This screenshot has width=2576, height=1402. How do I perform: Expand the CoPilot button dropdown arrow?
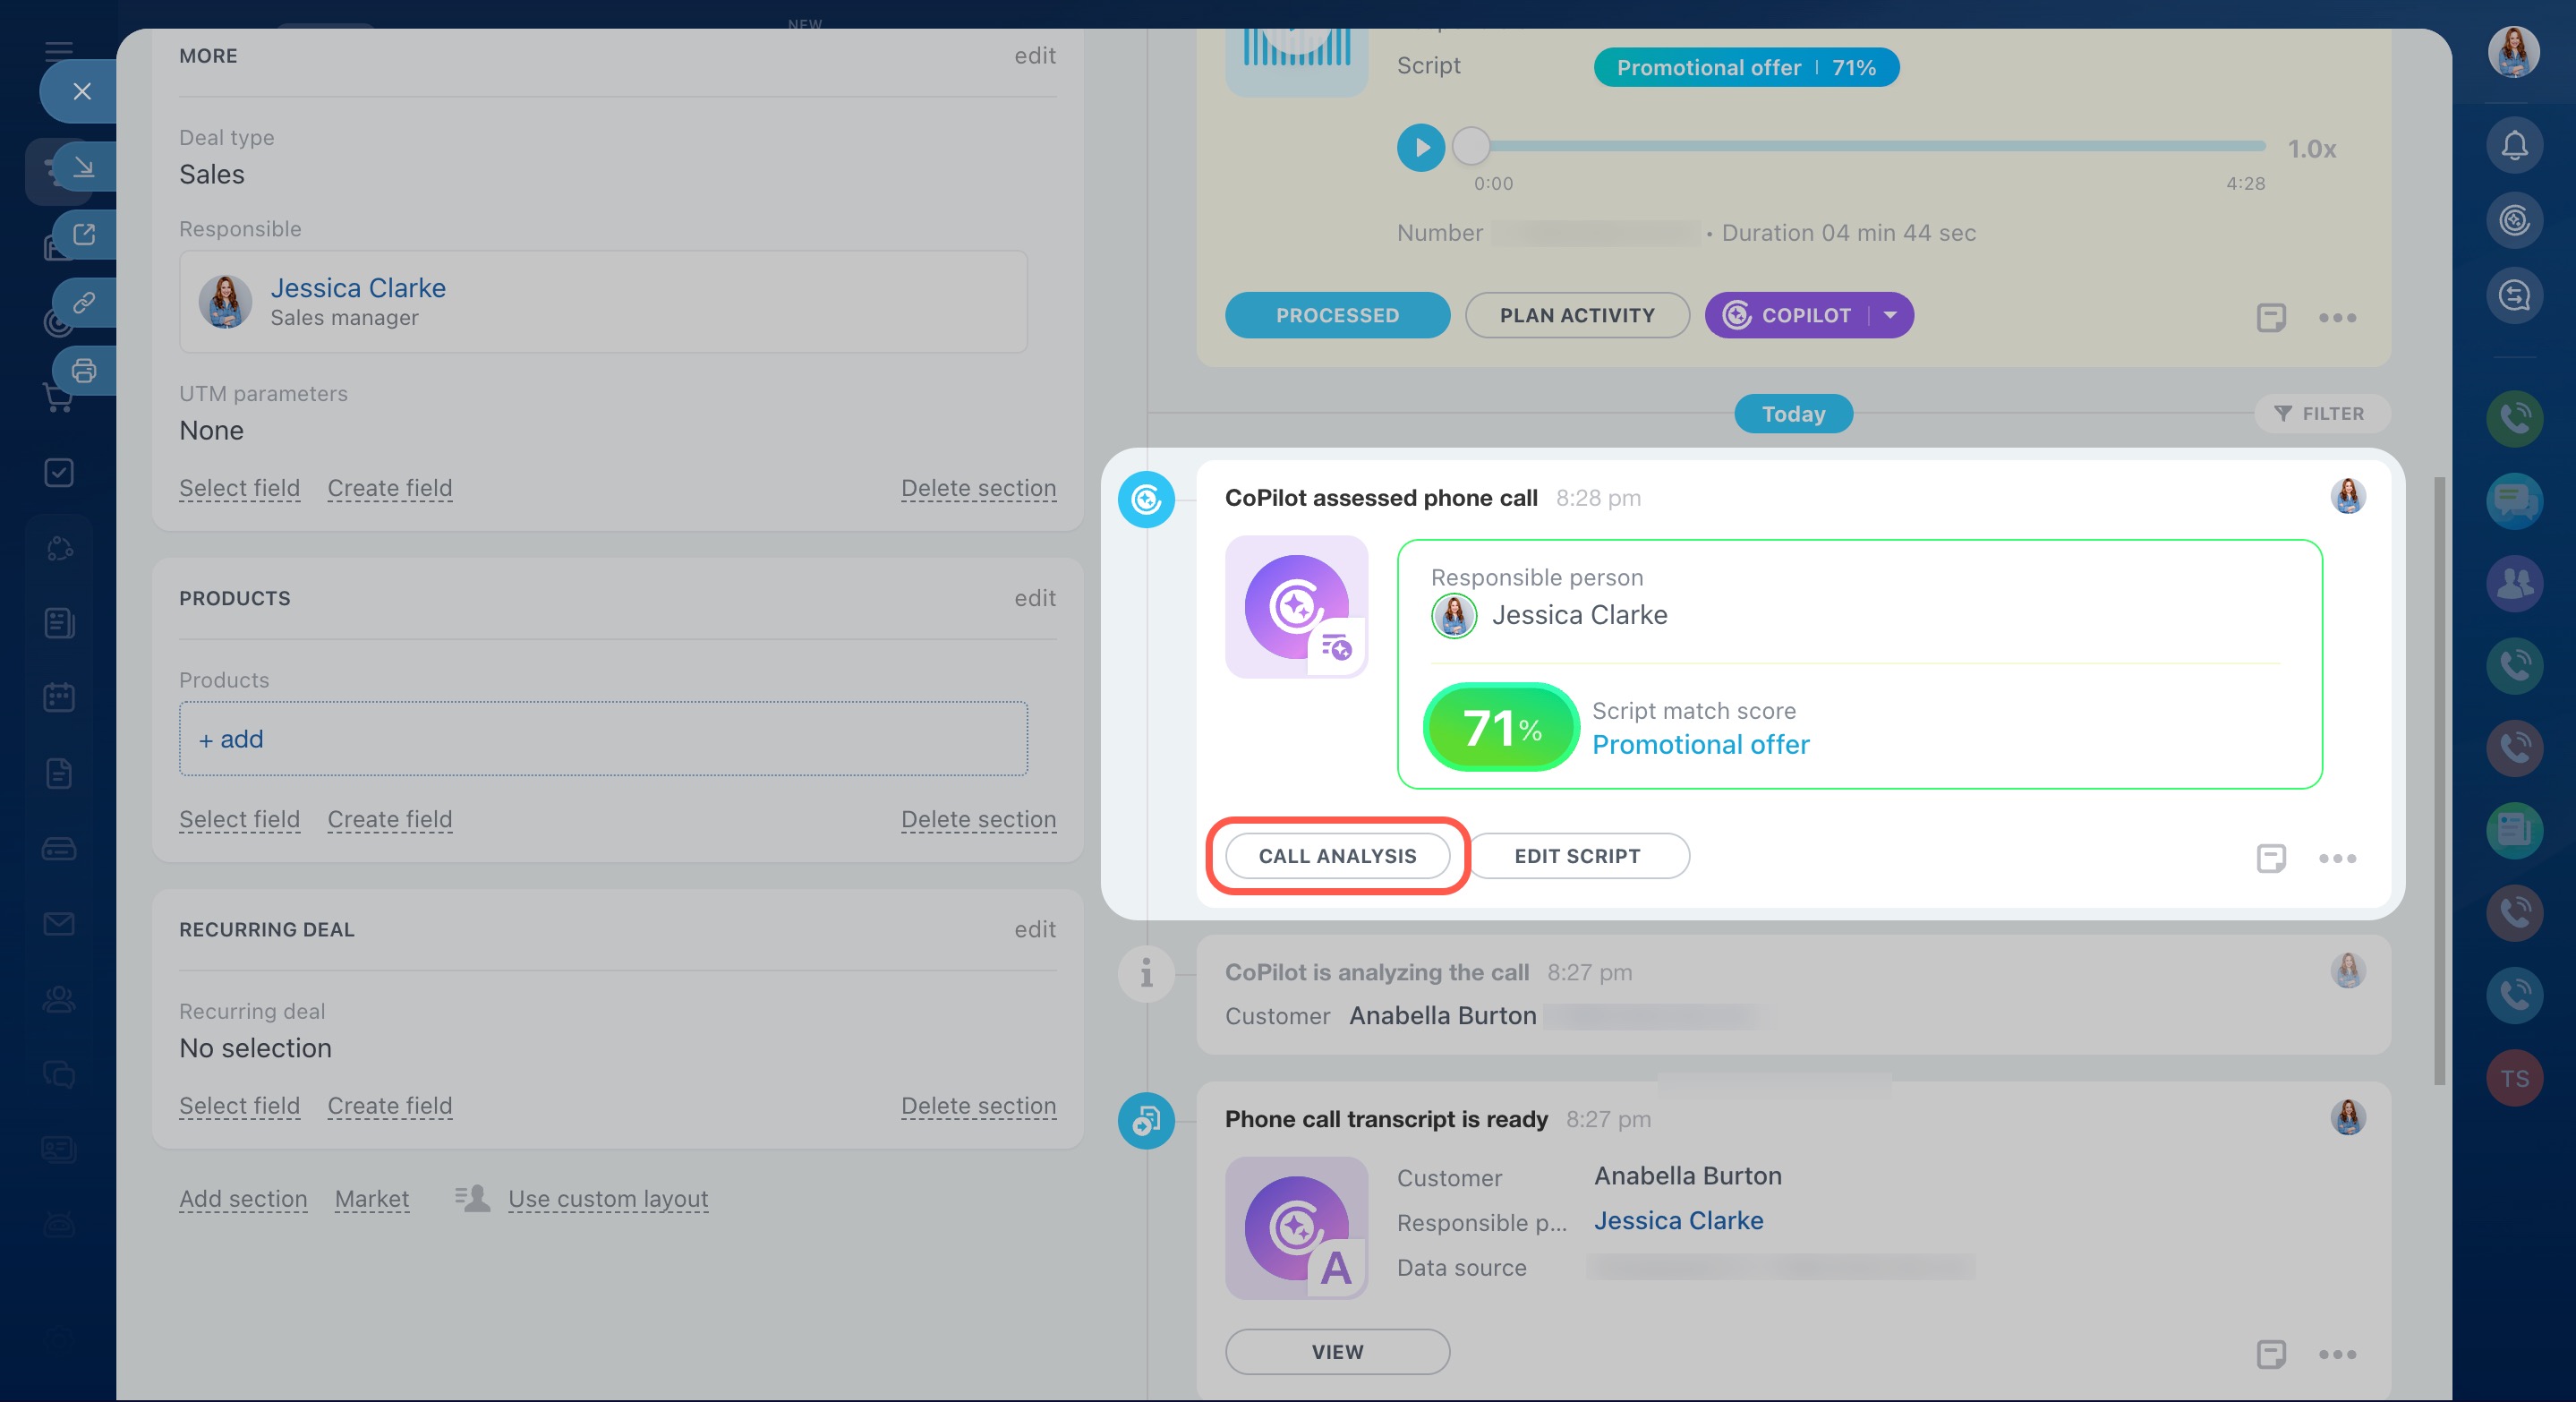click(x=1890, y=315)
